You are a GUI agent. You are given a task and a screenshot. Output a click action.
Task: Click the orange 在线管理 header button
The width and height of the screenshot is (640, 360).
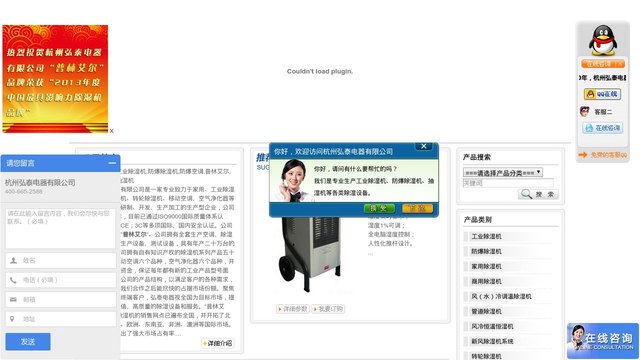coord(603,64)
